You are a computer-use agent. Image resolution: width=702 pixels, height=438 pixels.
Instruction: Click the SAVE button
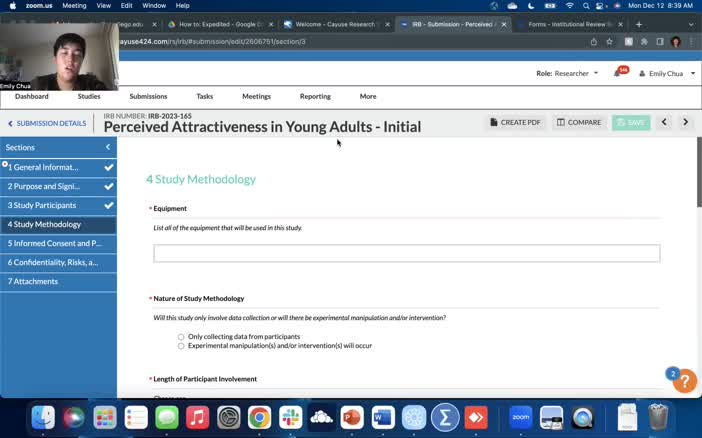coord(631,122)
